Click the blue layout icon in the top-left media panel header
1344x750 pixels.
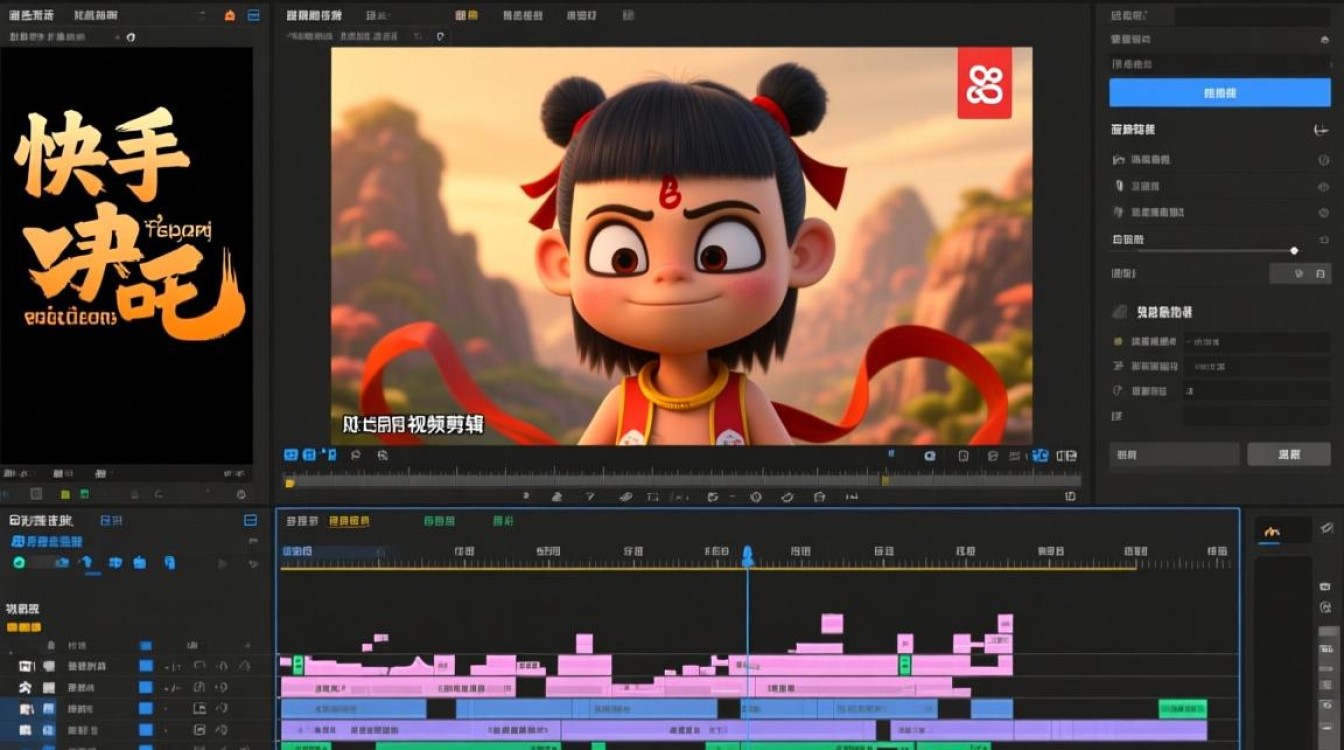pyautogui.click(x=254, y=15)
